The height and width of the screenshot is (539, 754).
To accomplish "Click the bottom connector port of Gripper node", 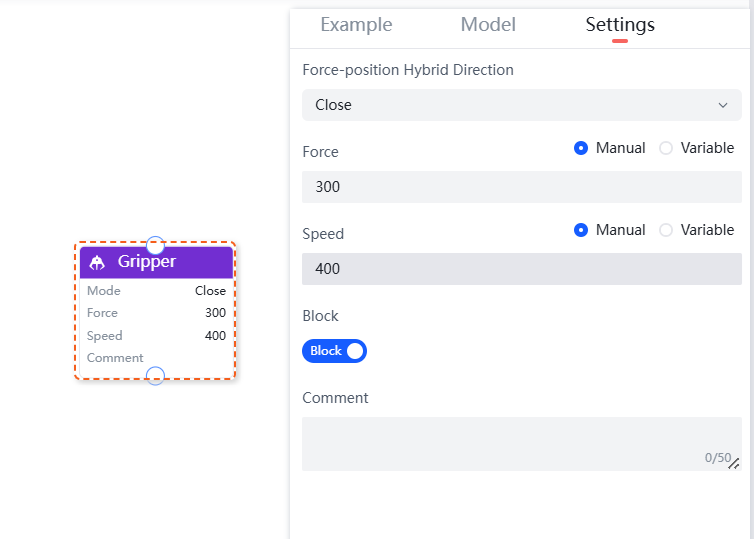I will point(155,376).
